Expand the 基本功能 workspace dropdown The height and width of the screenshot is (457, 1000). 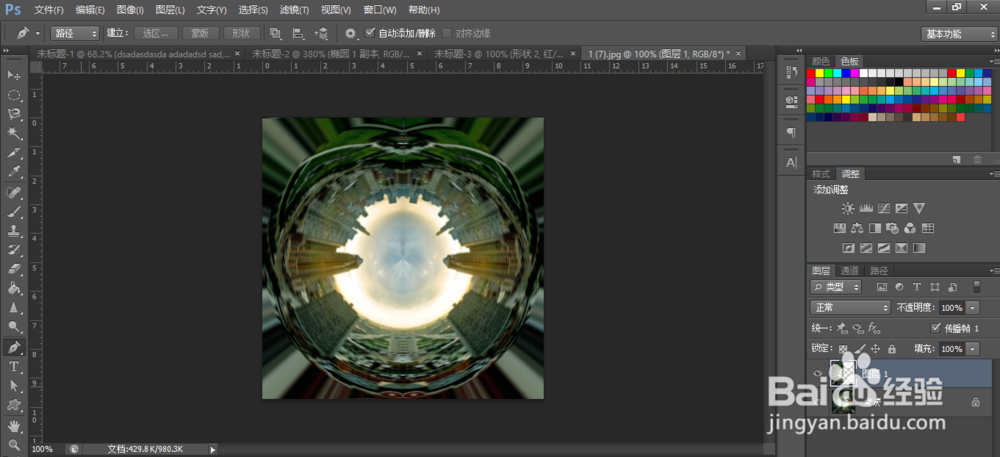pos(957,33)
